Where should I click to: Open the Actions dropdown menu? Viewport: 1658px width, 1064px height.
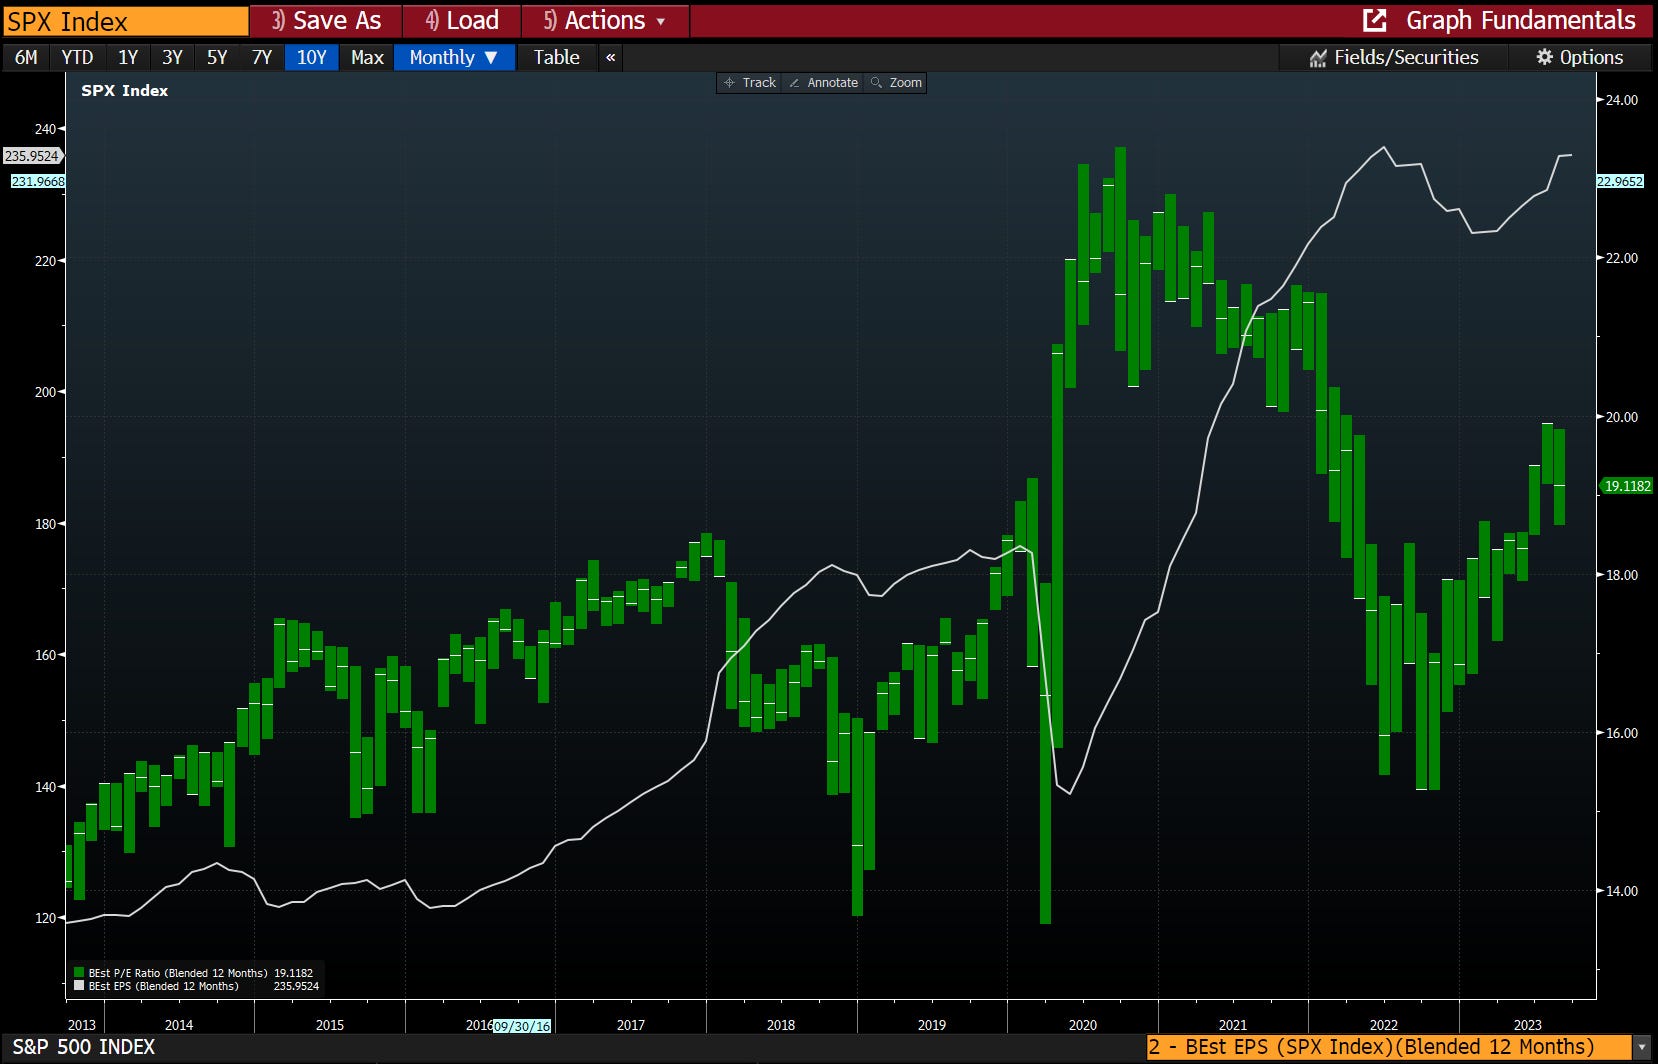[605, 21]
